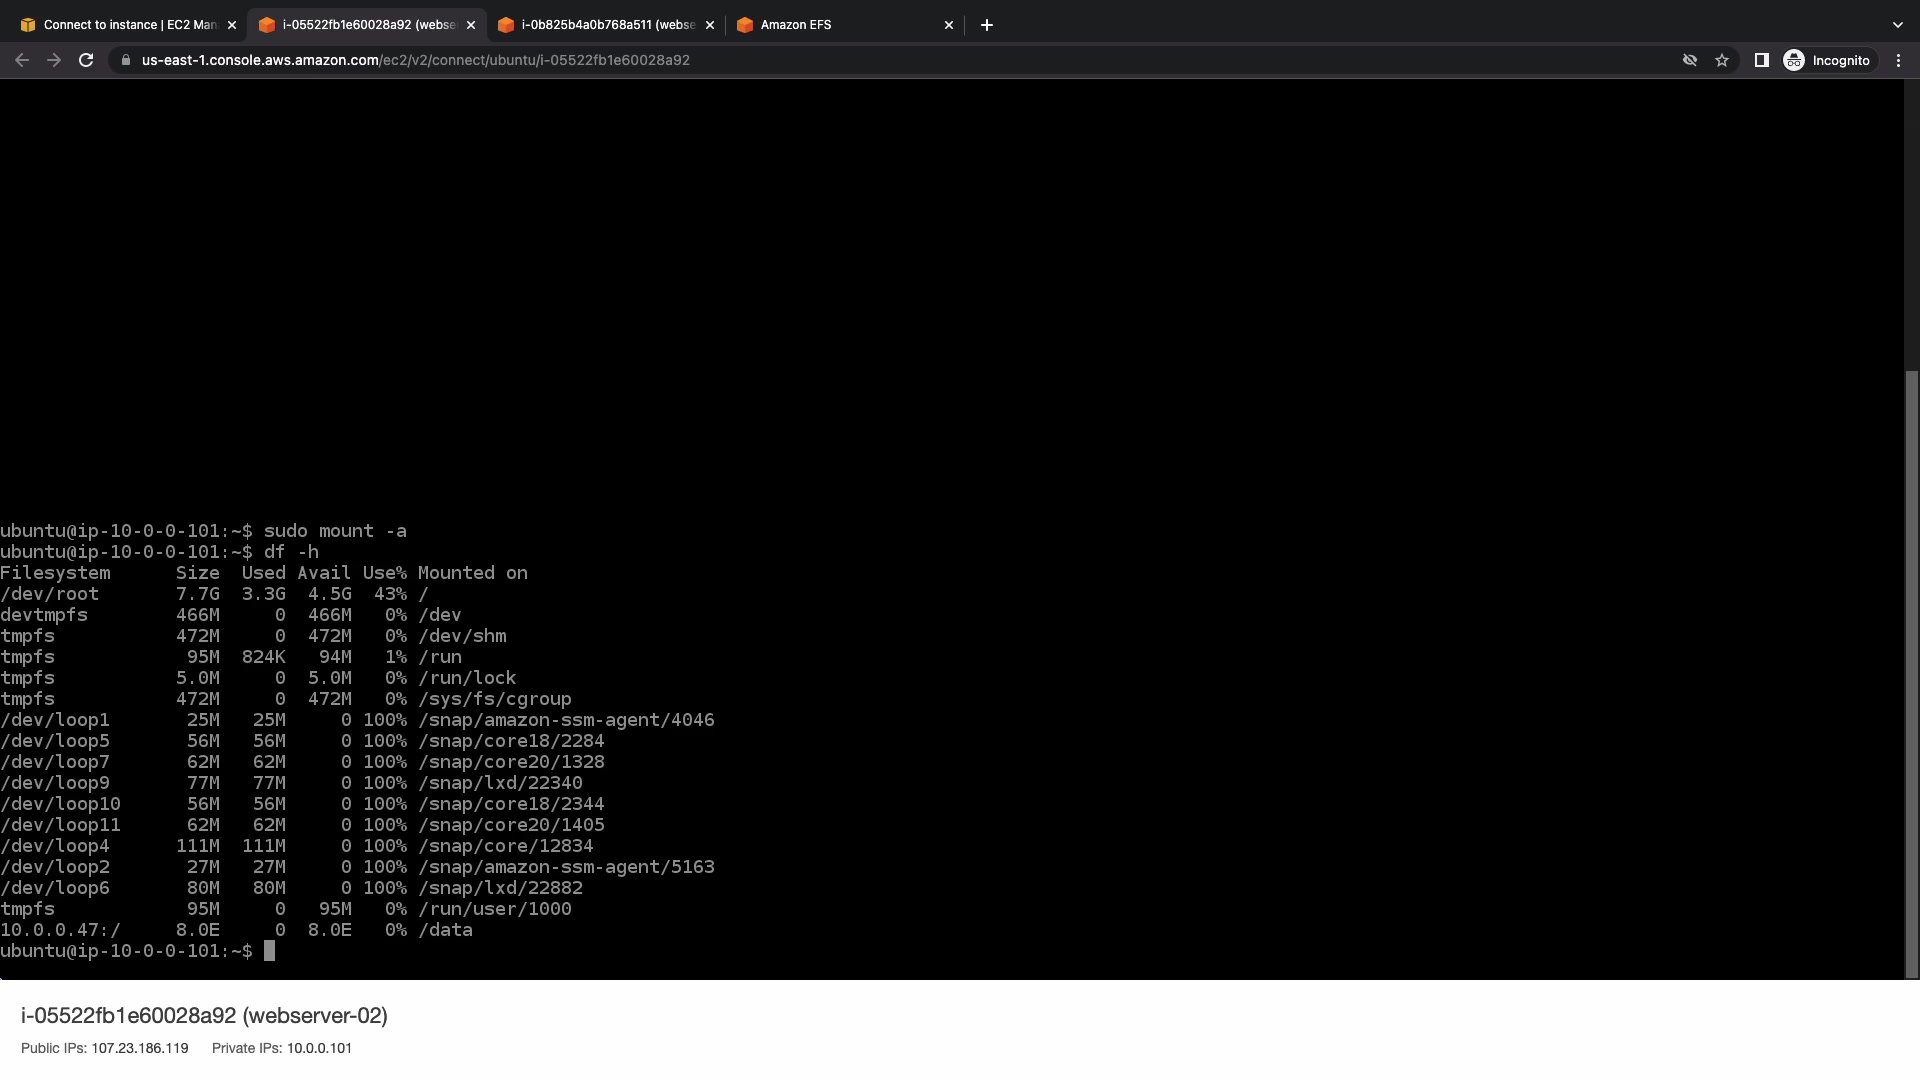Open the side panel icon
Viewport: 1920px width, 1080px height.
point(1762,60)
